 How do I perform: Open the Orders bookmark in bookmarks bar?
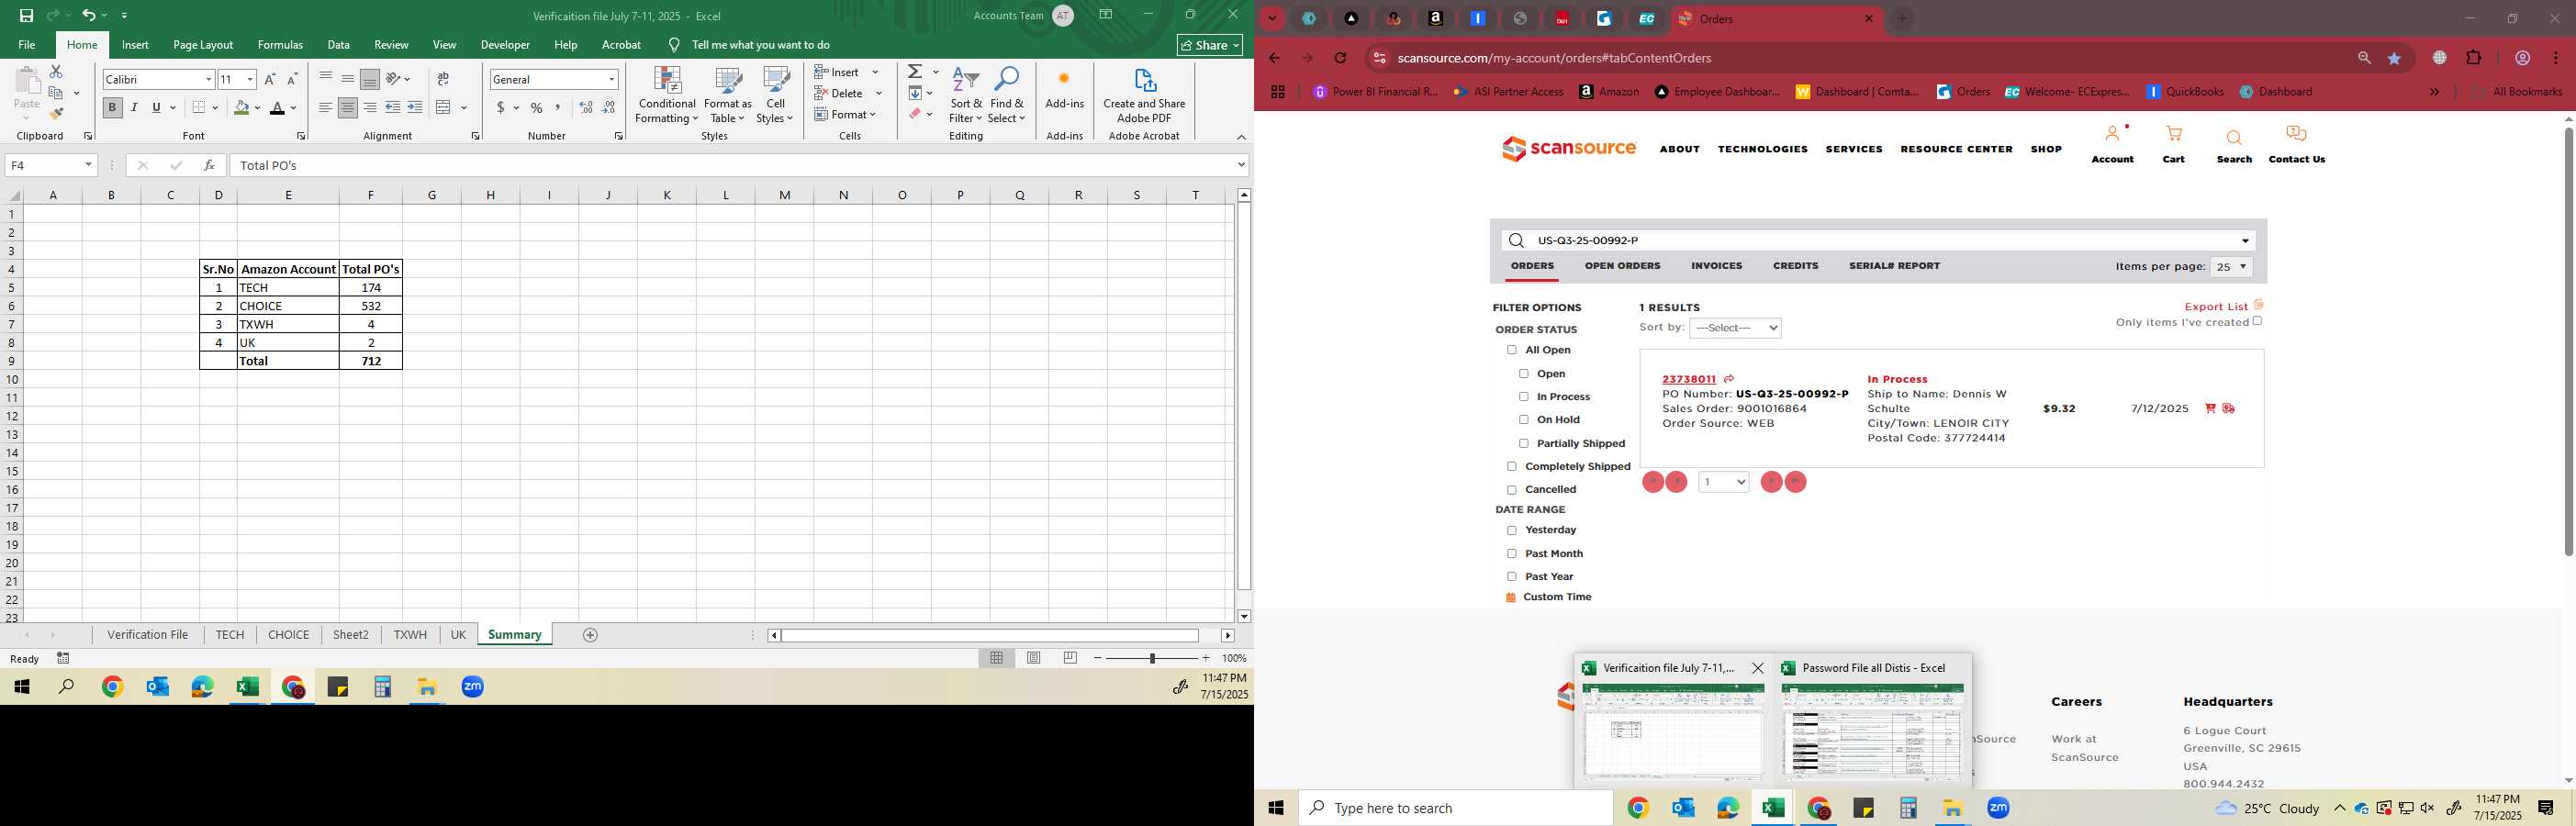coord(1963,92)
